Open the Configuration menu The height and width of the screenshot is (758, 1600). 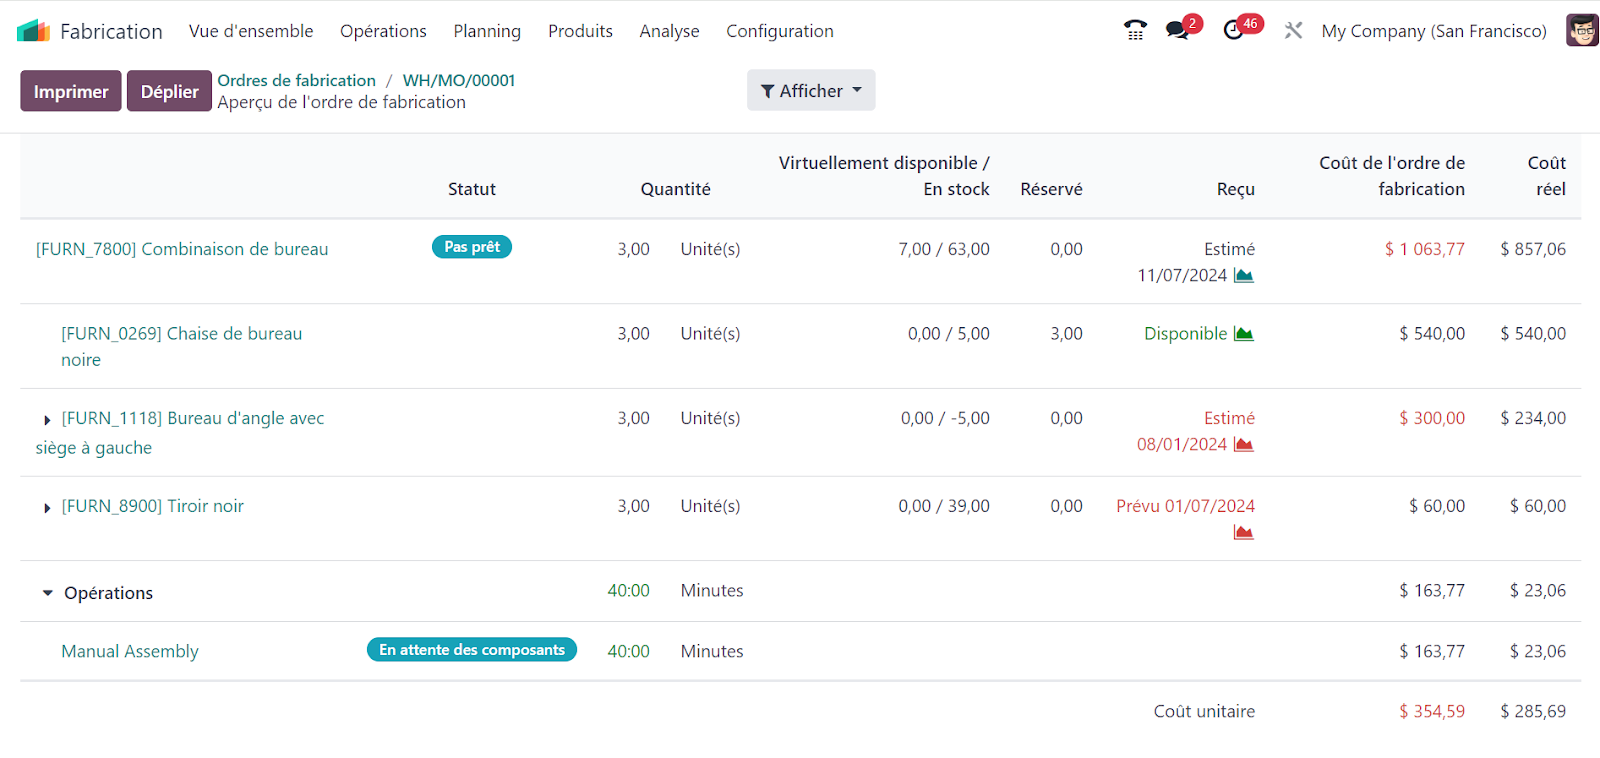pos(779,31)
